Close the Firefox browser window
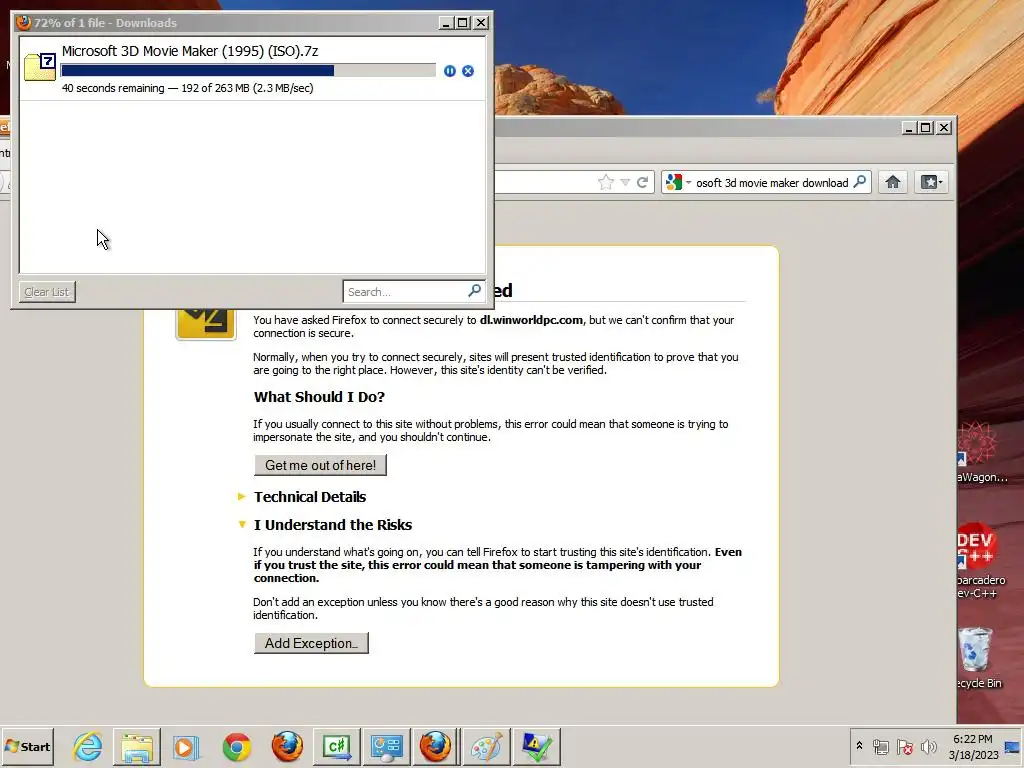Screen dimensions: 1024x768 [x=944, y=128]
